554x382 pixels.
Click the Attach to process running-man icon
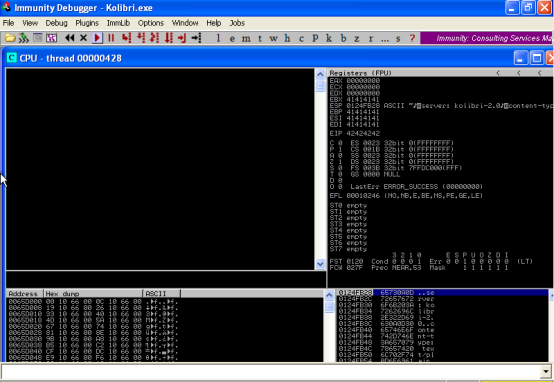coord(24,38)
